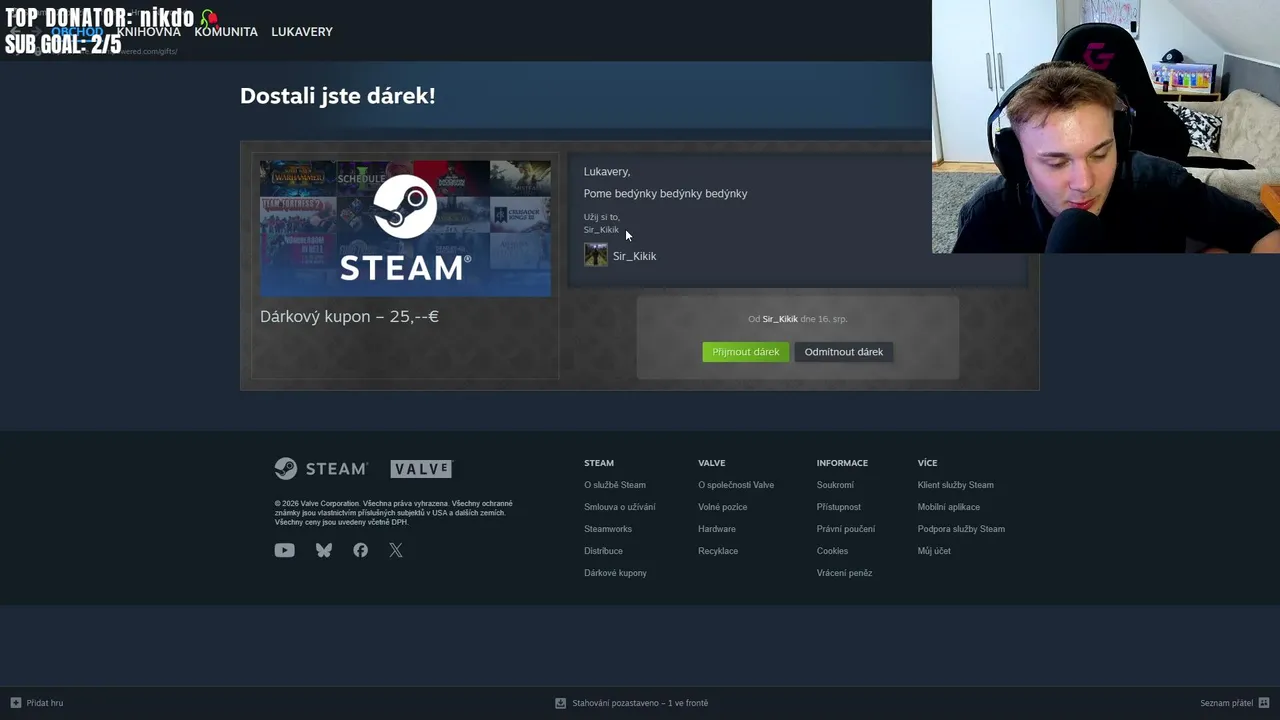The height and width of the screenshot is (720, 1280).
Task: Open Hardware footer link
Action: pyautogui.click(x=716, y=529)
